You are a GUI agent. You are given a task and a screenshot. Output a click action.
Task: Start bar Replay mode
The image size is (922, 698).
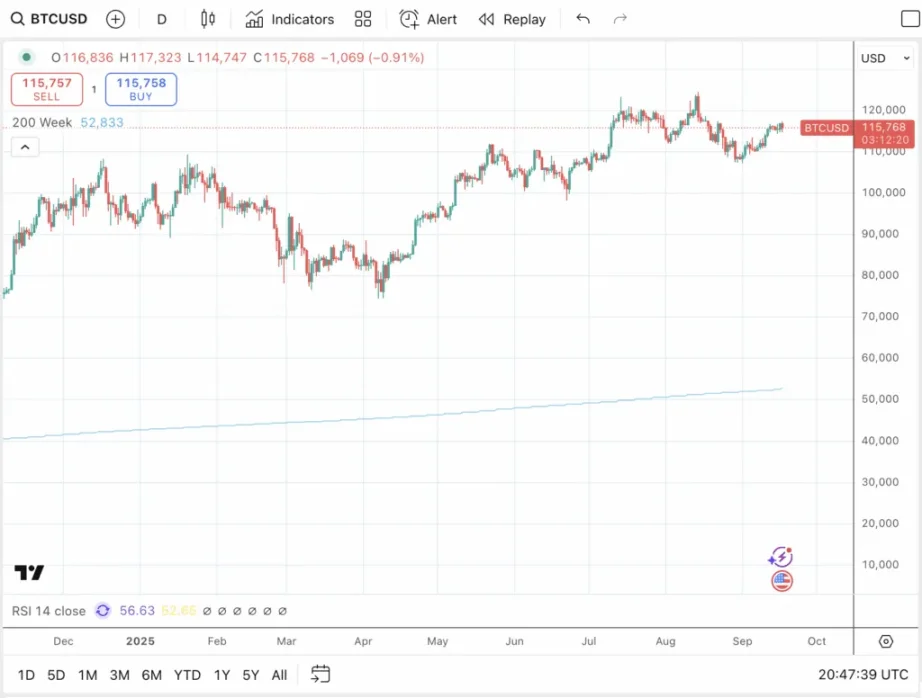click(x=512, y=19)
